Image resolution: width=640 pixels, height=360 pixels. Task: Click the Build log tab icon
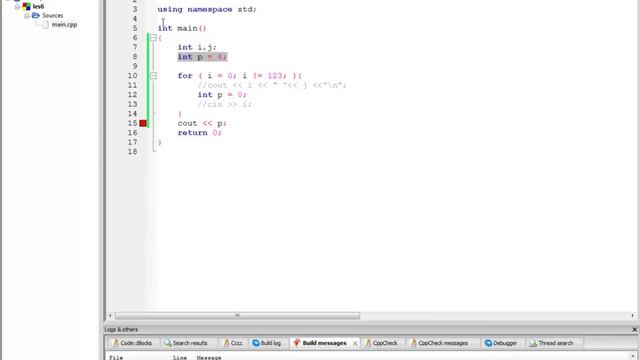pos(256,343)
